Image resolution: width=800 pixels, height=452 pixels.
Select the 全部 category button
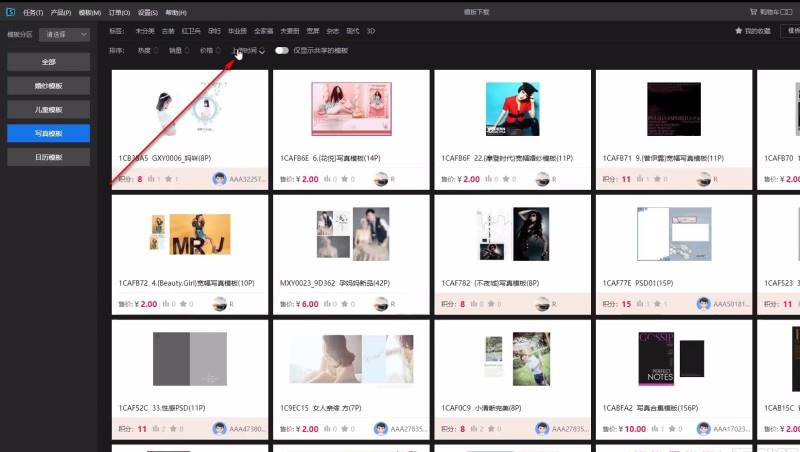click(x=48, y=62)
